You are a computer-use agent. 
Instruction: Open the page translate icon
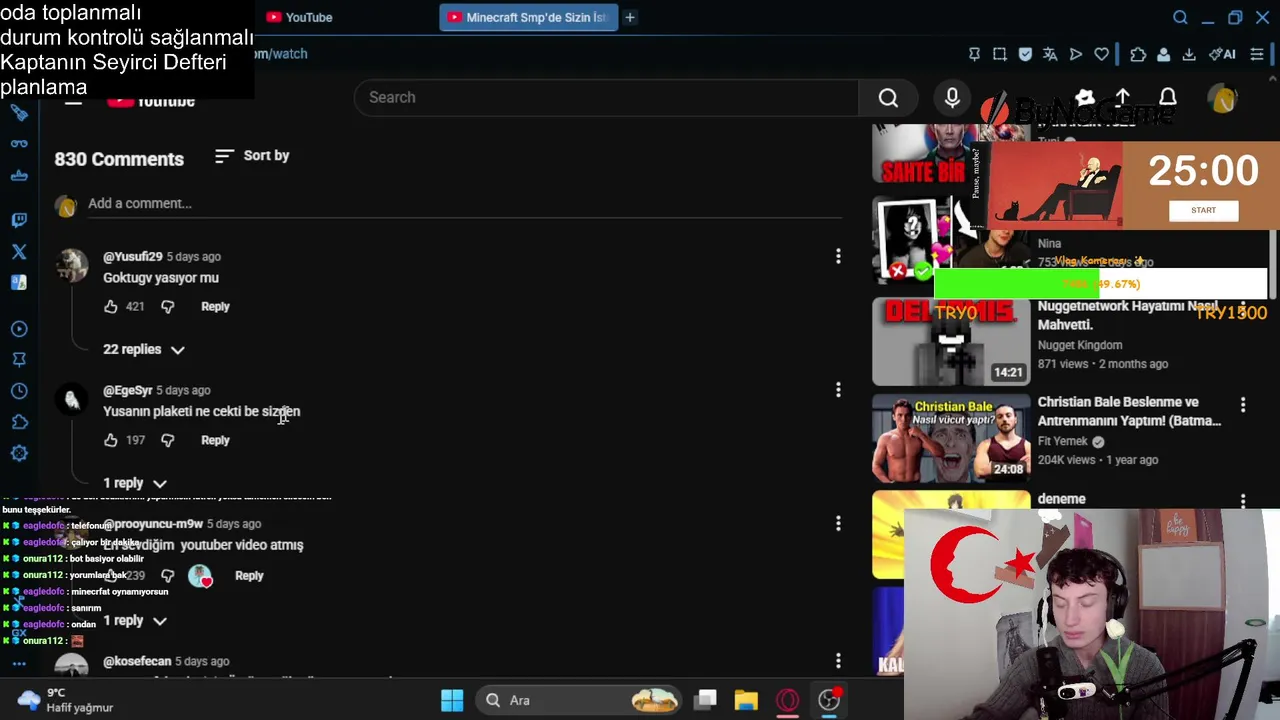coord(1050,54)
